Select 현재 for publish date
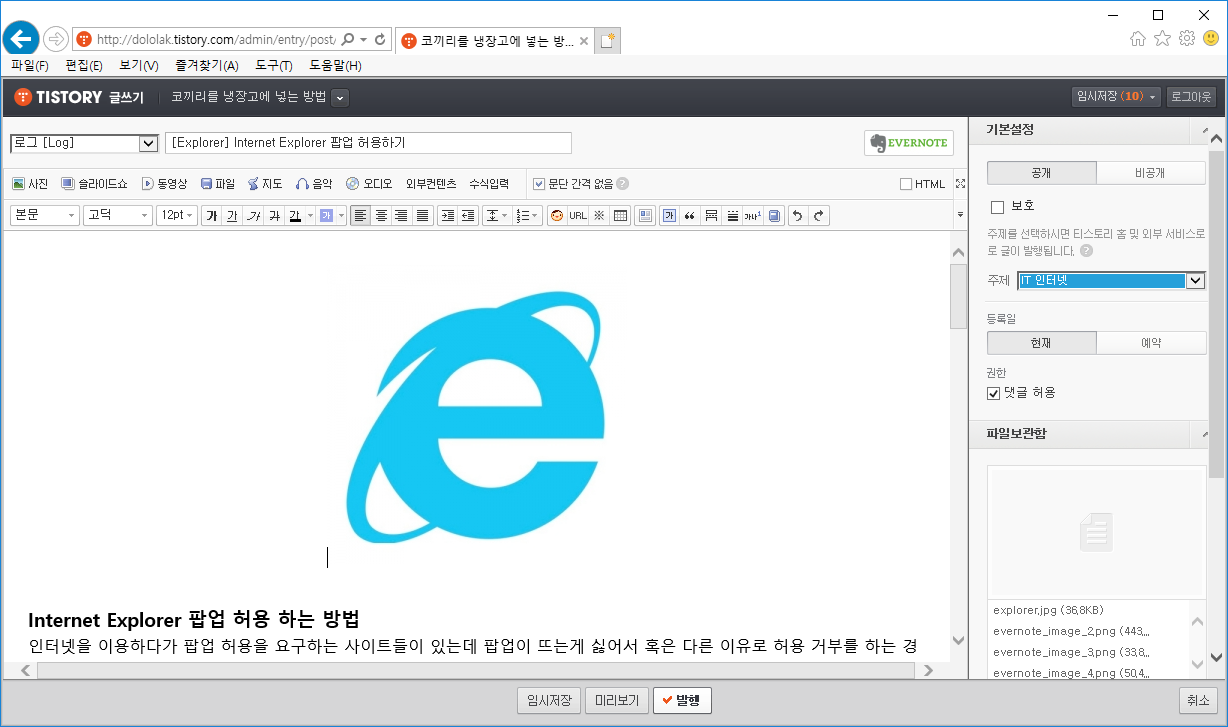The image size is (1228, 727). click(x=1041, y=343)
